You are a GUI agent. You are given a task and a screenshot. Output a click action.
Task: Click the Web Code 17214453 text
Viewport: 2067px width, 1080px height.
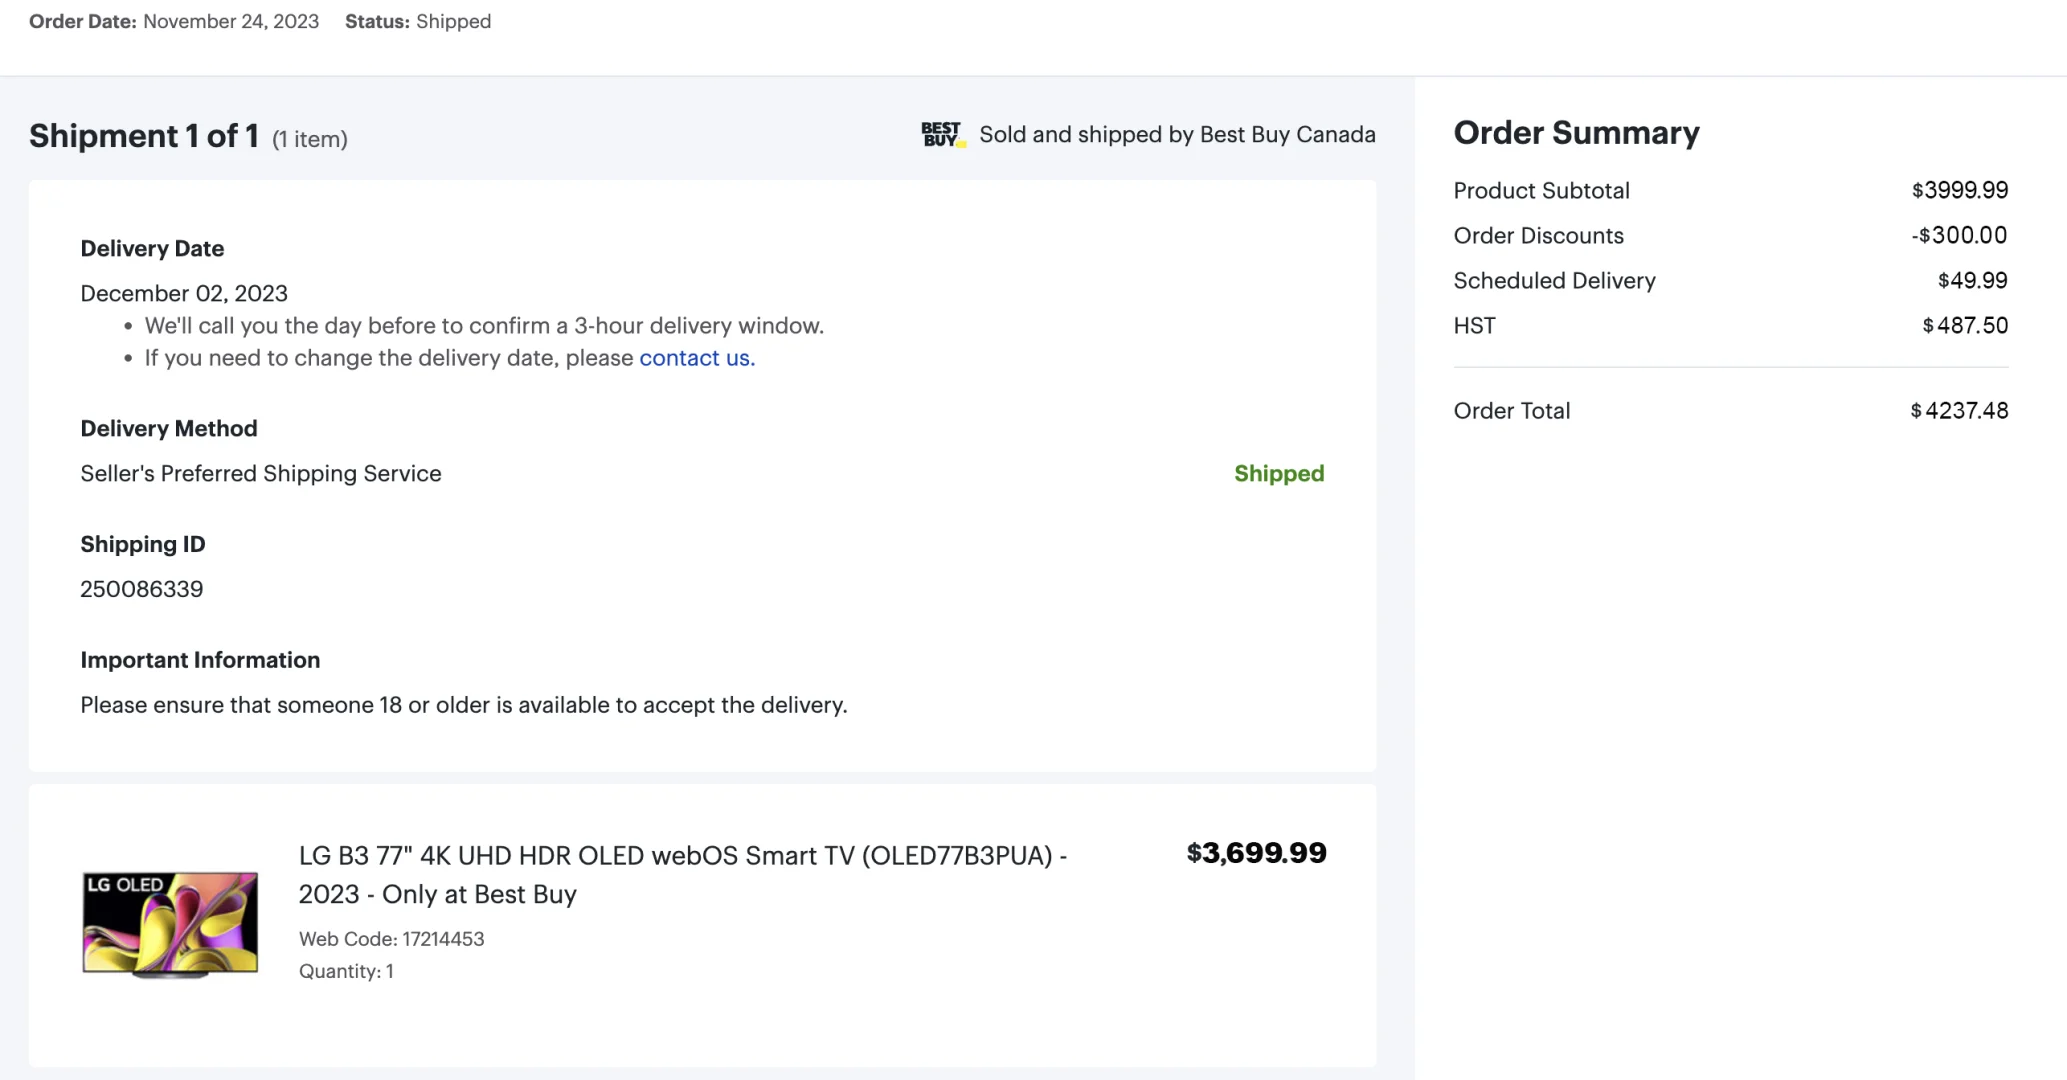pos(391,939)
